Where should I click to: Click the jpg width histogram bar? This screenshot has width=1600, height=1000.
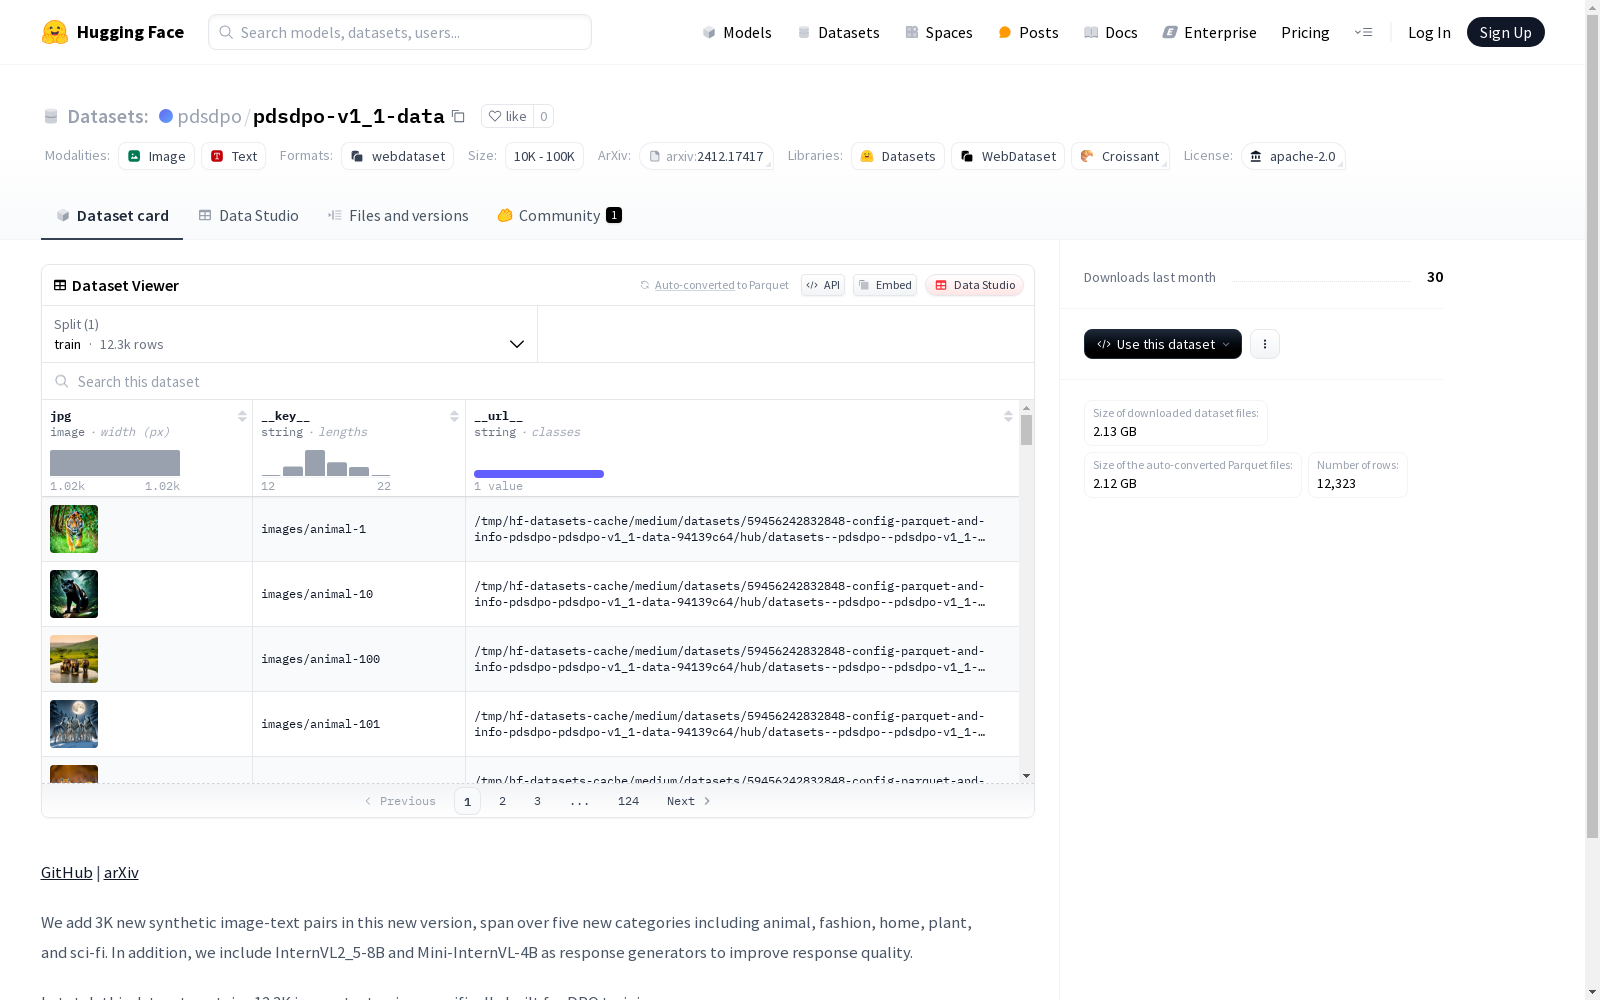[115, 463]
